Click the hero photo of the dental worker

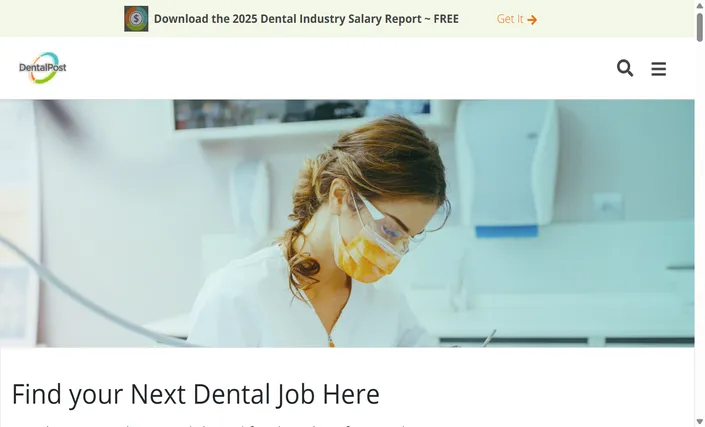point(347,223)
